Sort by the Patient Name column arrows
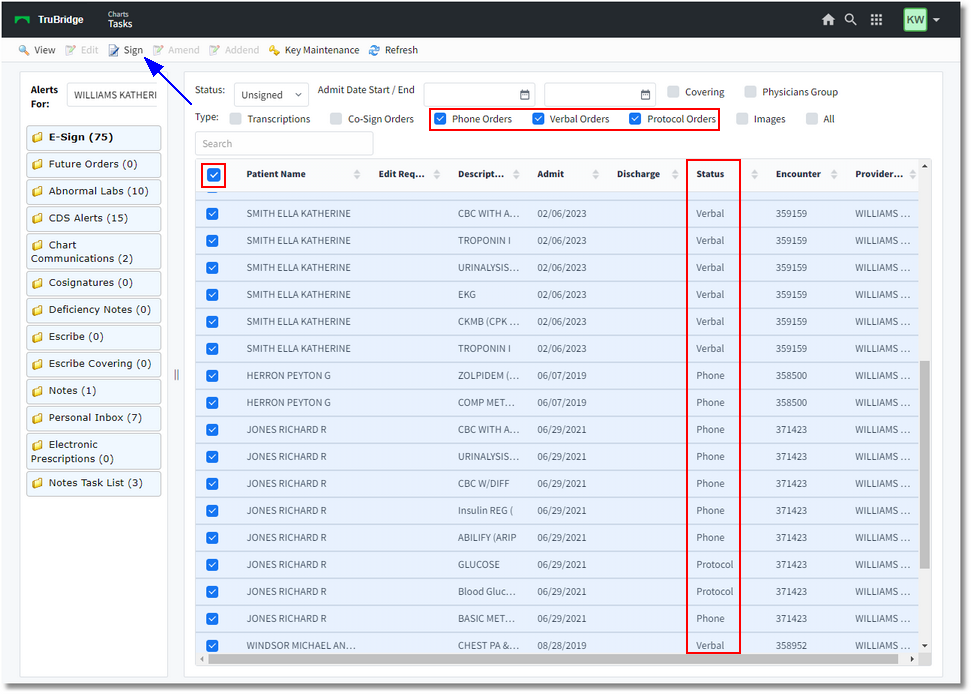 tap(357, 175)
